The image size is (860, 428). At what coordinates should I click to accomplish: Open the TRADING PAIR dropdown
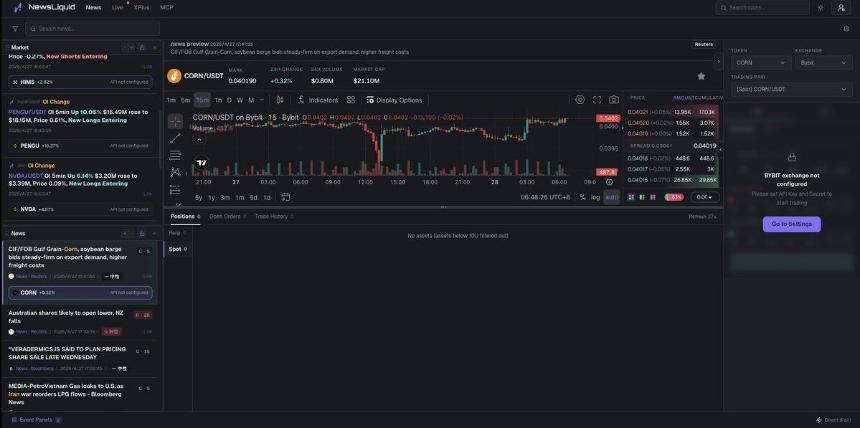(x=792, y=89)
